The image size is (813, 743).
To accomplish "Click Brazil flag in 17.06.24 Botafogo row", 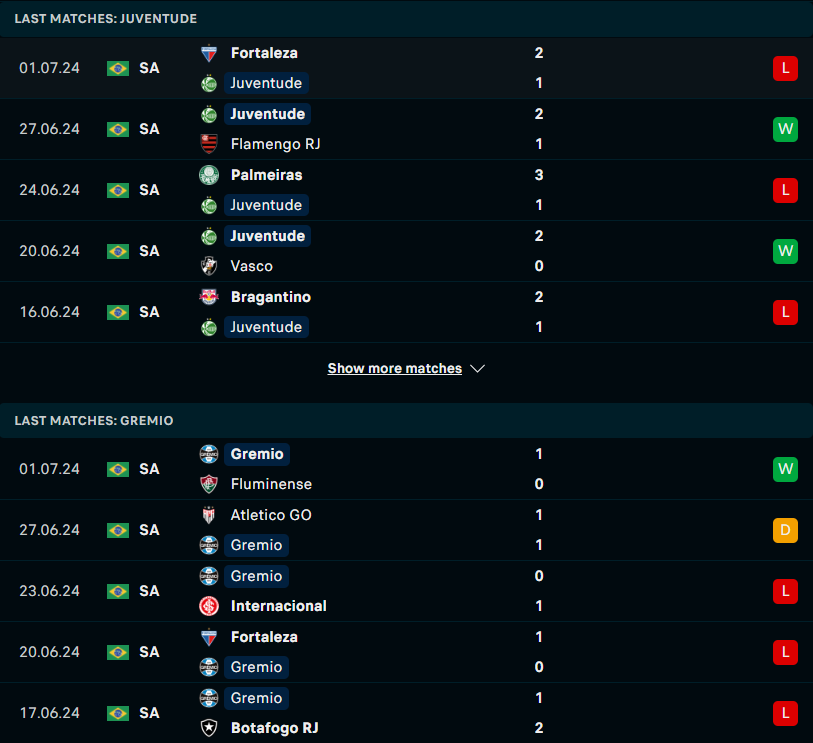I will pos(118,713).
